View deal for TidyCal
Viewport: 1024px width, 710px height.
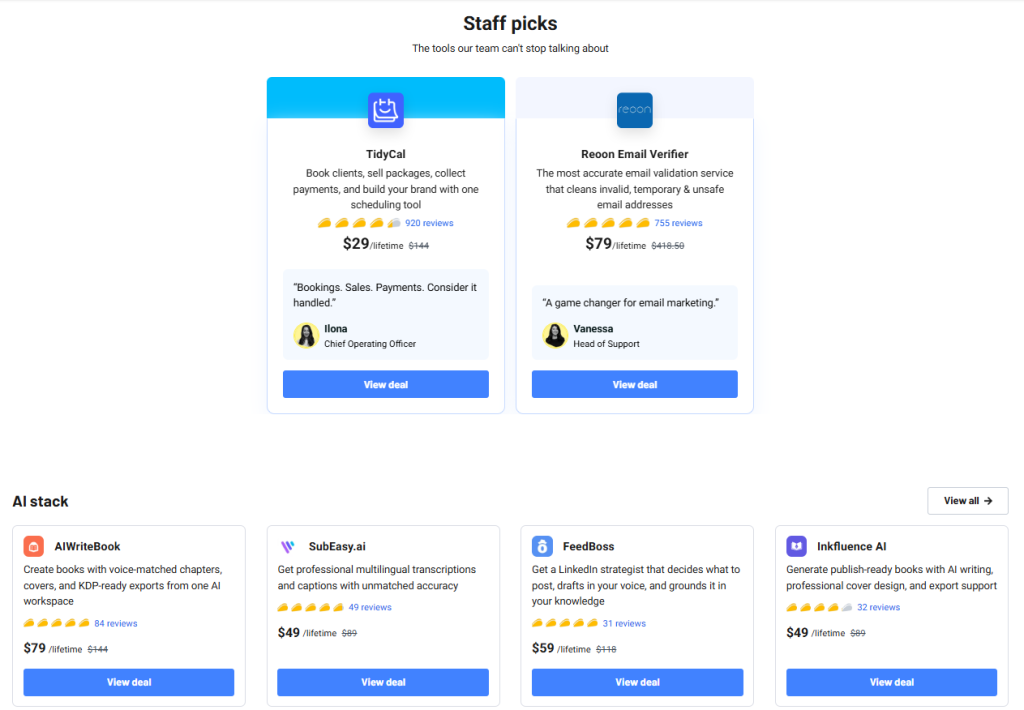385,384
